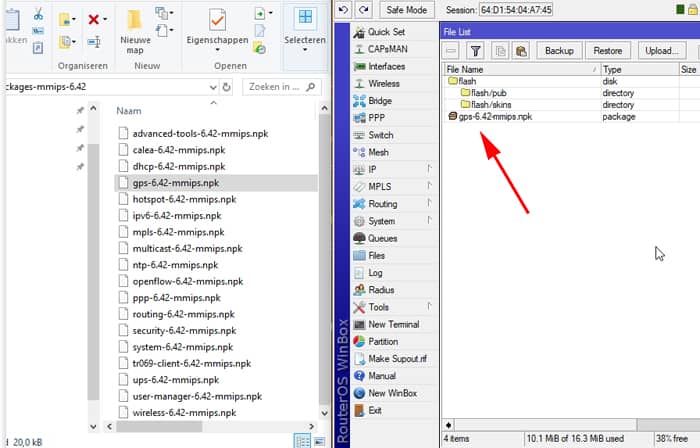Click the Redo arrow in WinBox toolbar

coord(364,9)
